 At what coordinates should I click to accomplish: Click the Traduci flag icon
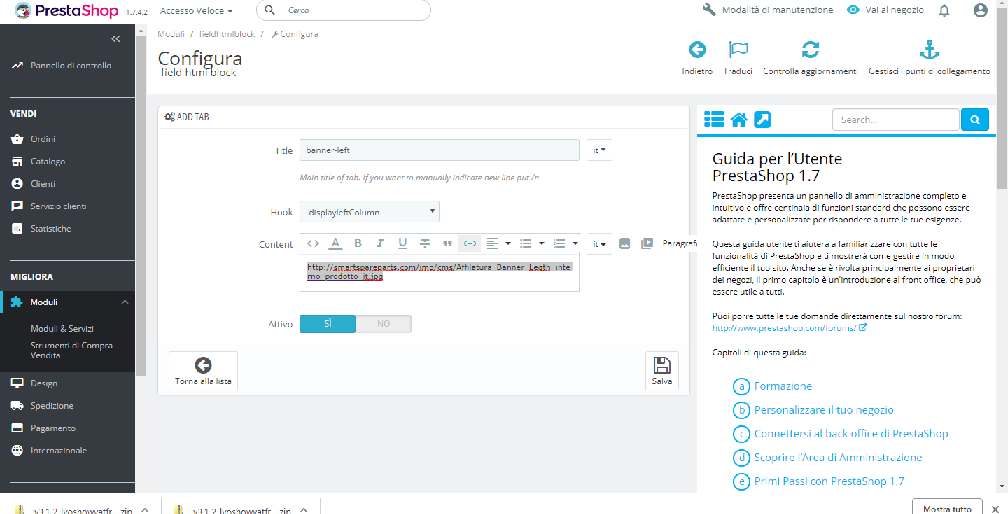point(738,49)
